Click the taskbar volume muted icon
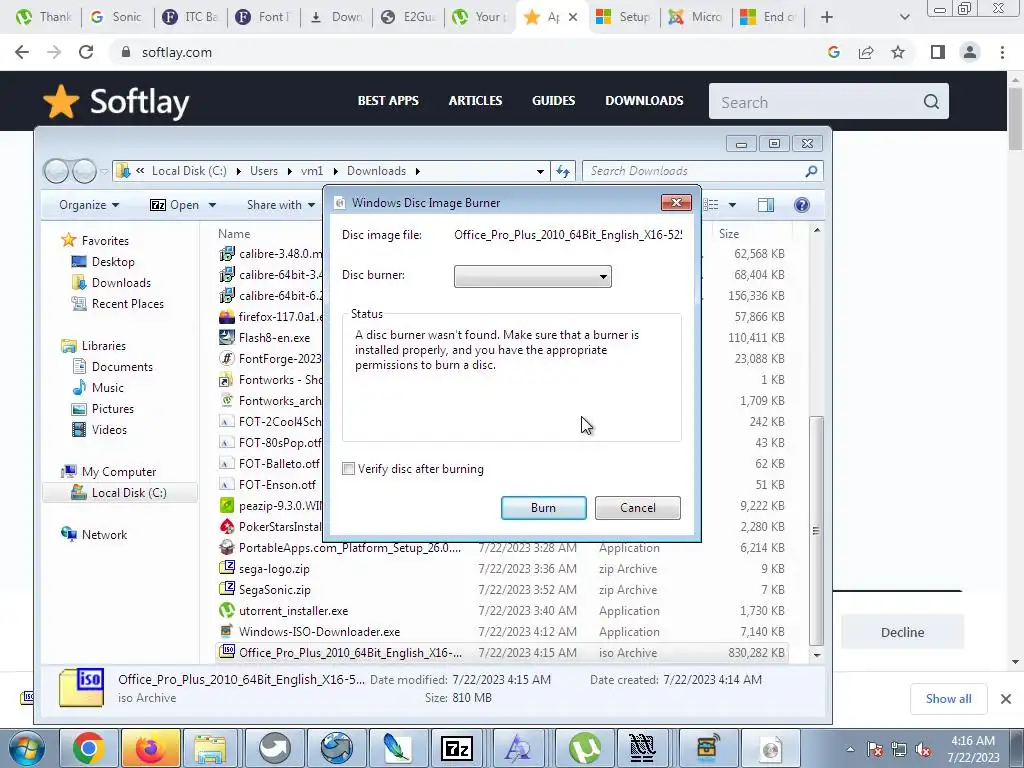The height and width of the screenshot is (768, 1024). tap(923, 750)
